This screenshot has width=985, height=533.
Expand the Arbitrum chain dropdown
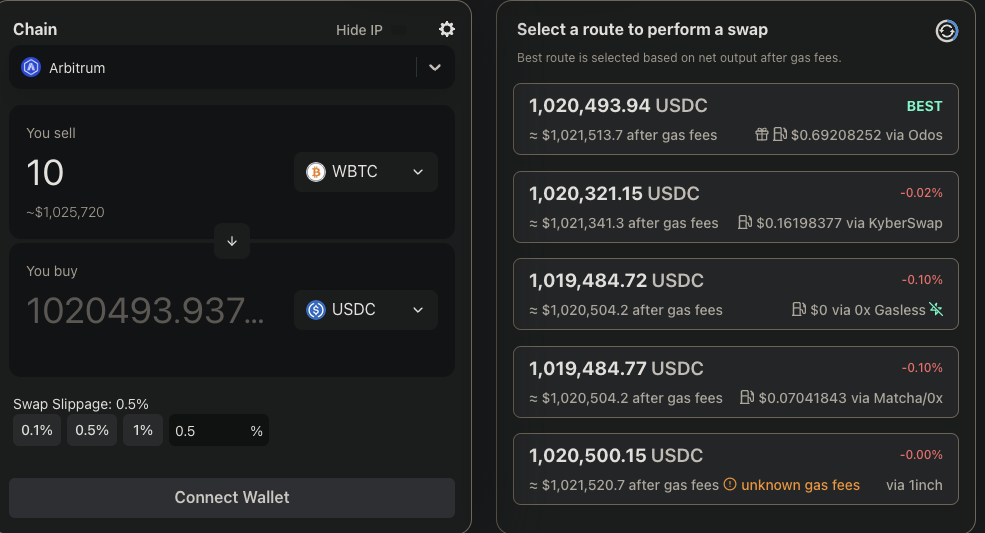click(435, 67)
